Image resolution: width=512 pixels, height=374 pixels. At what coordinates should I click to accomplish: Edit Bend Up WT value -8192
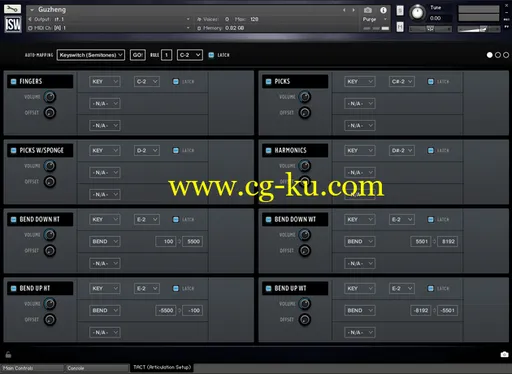(421, 310)
